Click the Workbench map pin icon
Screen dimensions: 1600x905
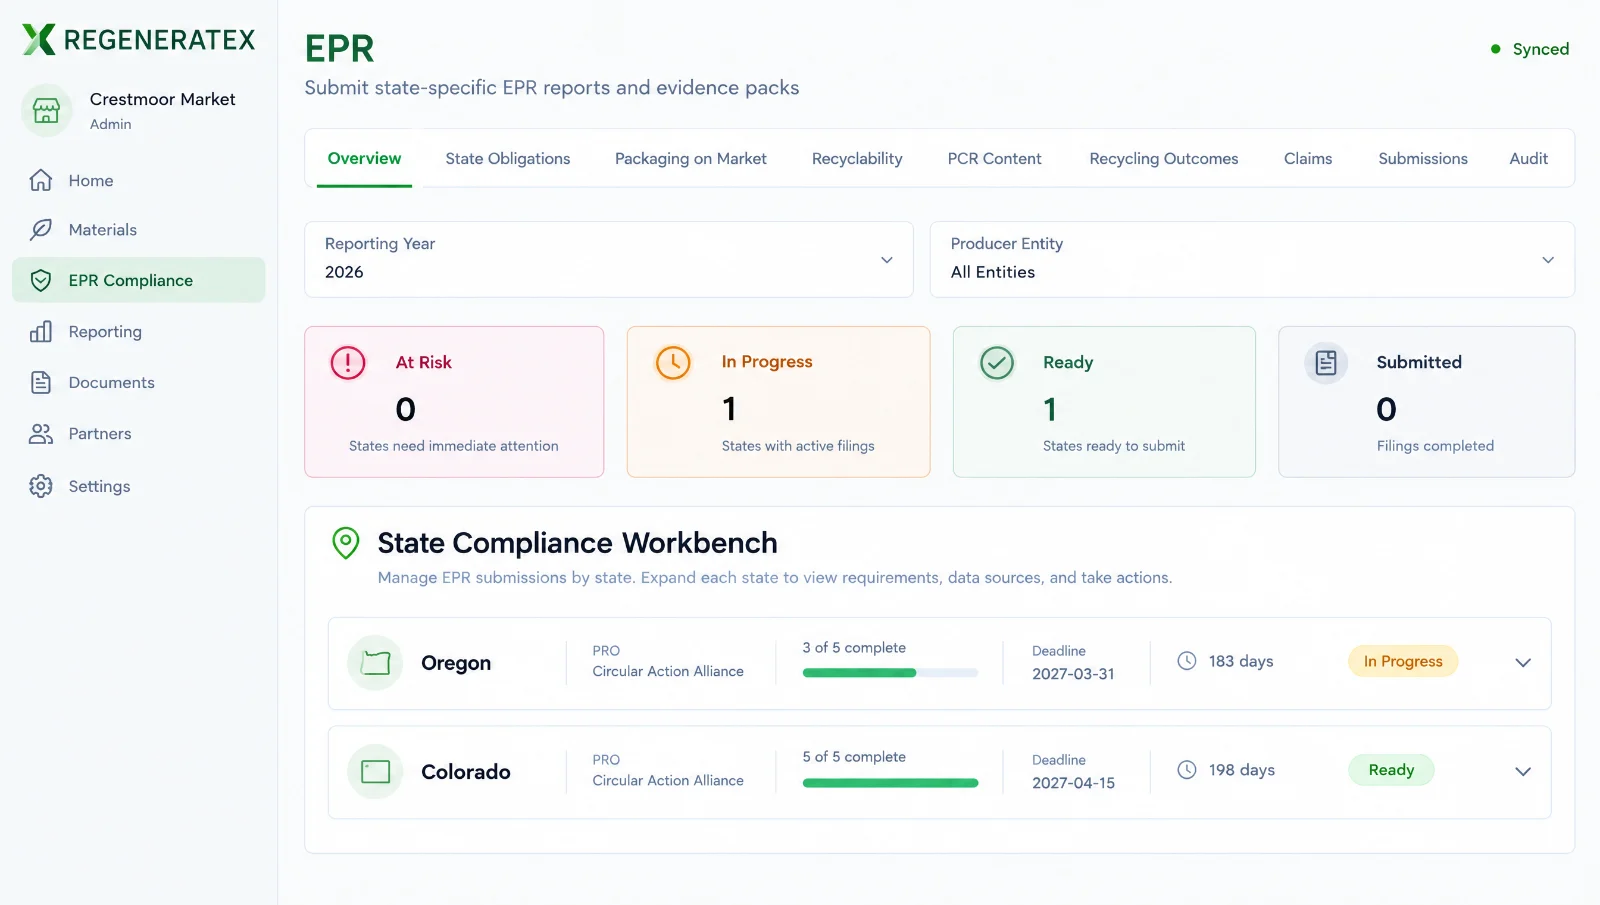pos(346,543)
